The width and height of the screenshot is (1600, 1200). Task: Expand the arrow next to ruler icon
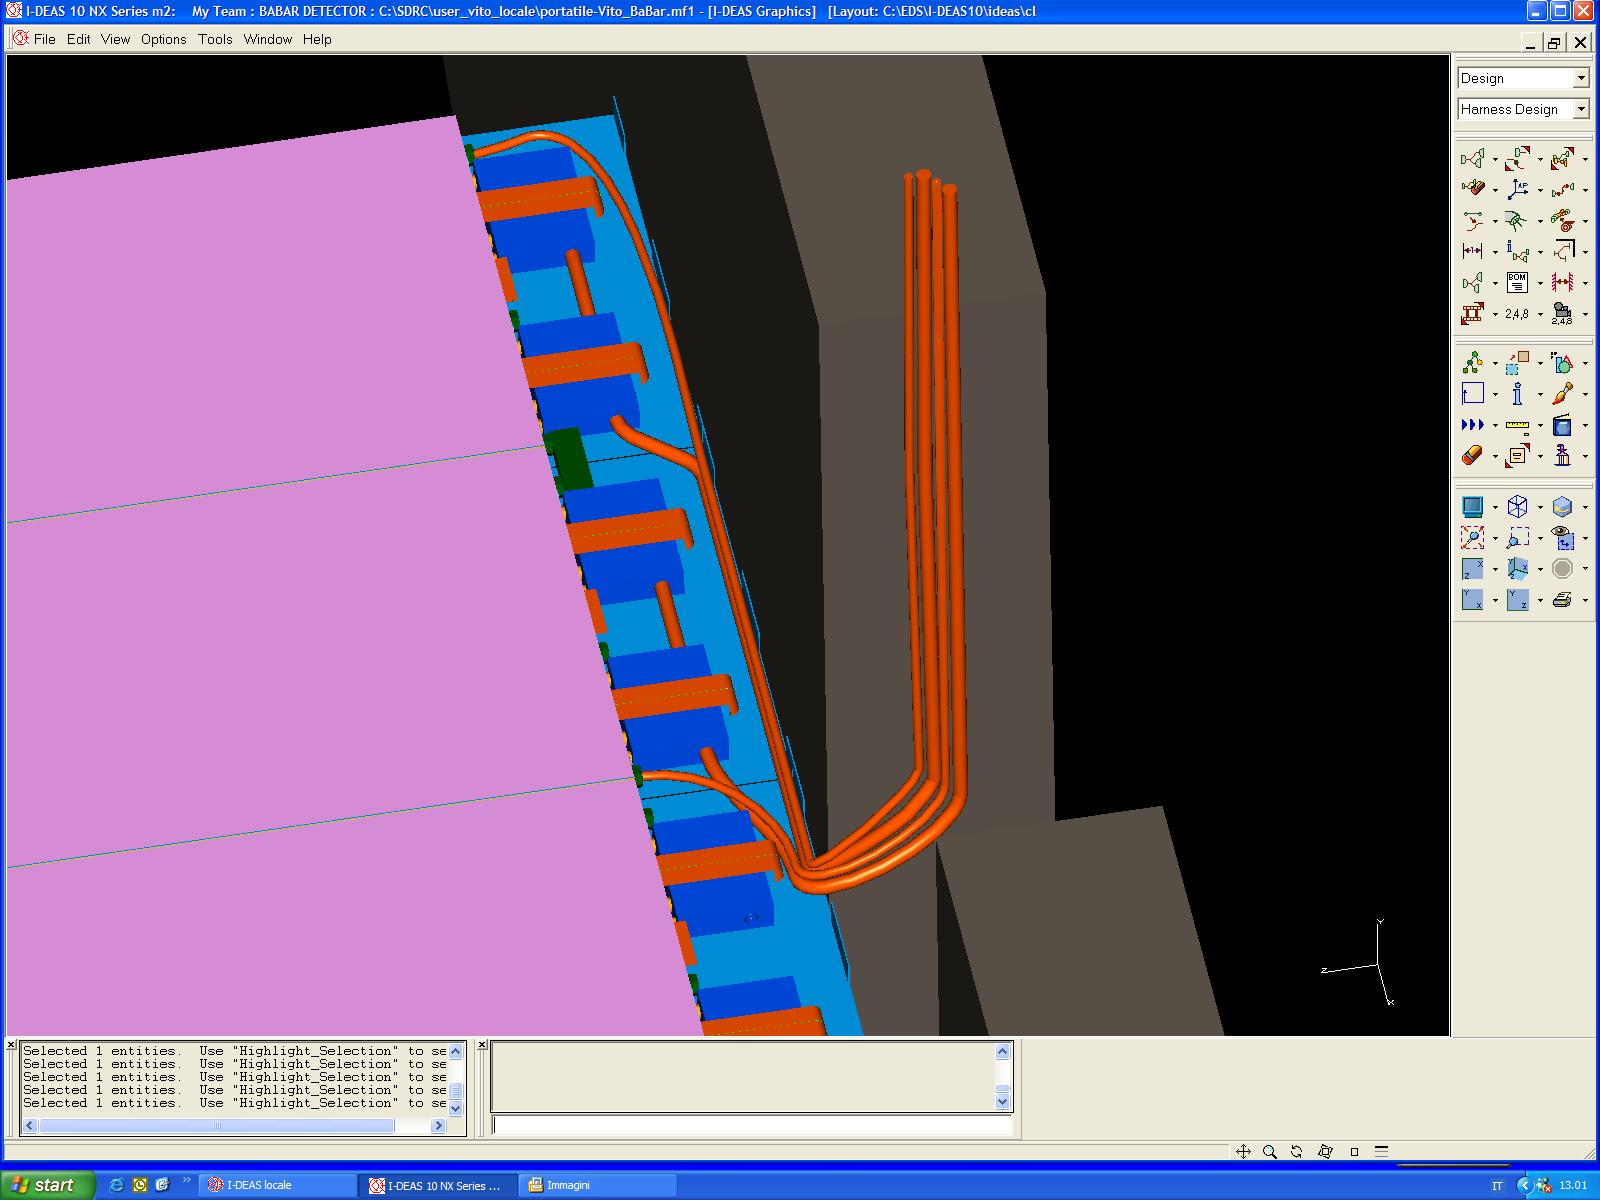point(1540,427)
